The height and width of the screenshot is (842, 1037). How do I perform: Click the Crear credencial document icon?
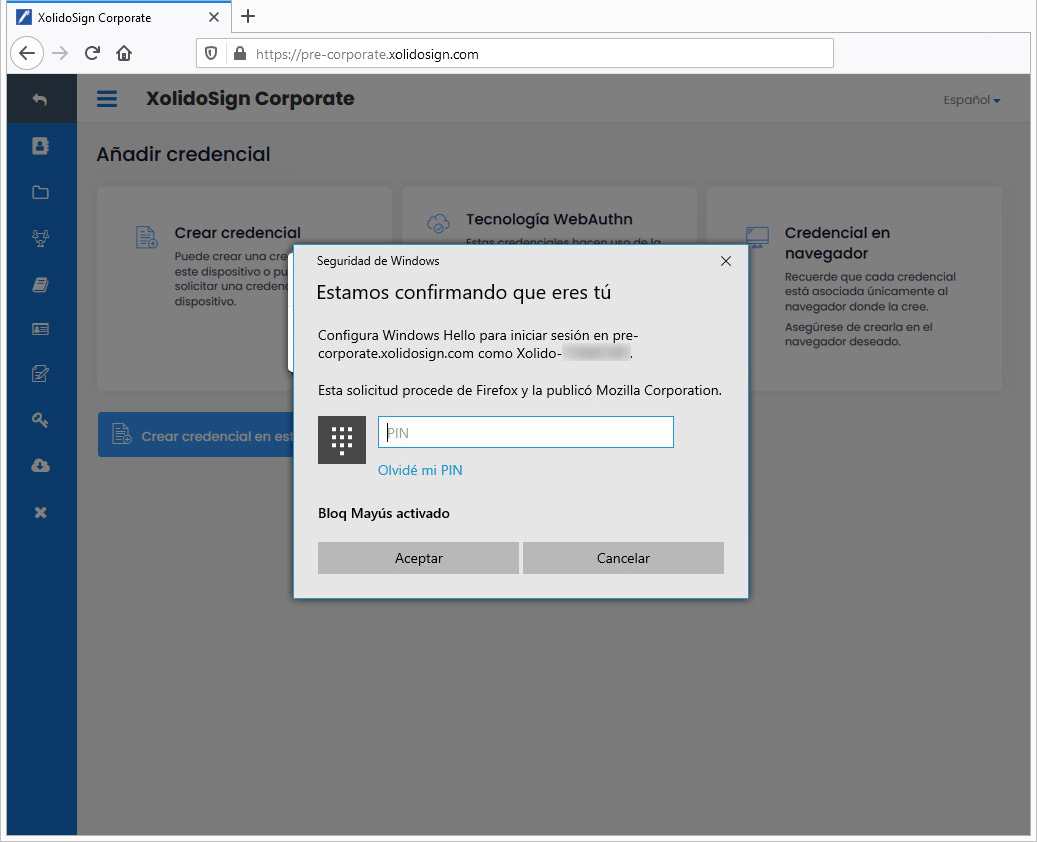(146, 237)
